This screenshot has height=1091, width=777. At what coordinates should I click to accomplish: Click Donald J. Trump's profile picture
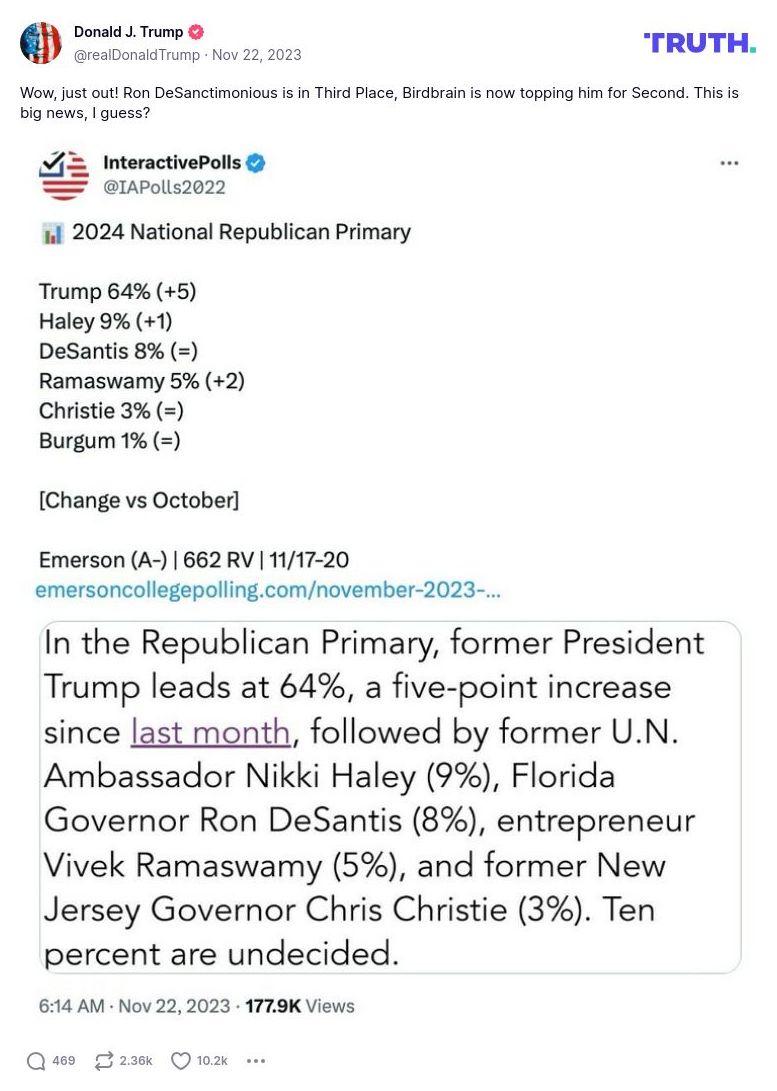click(41, 42)
